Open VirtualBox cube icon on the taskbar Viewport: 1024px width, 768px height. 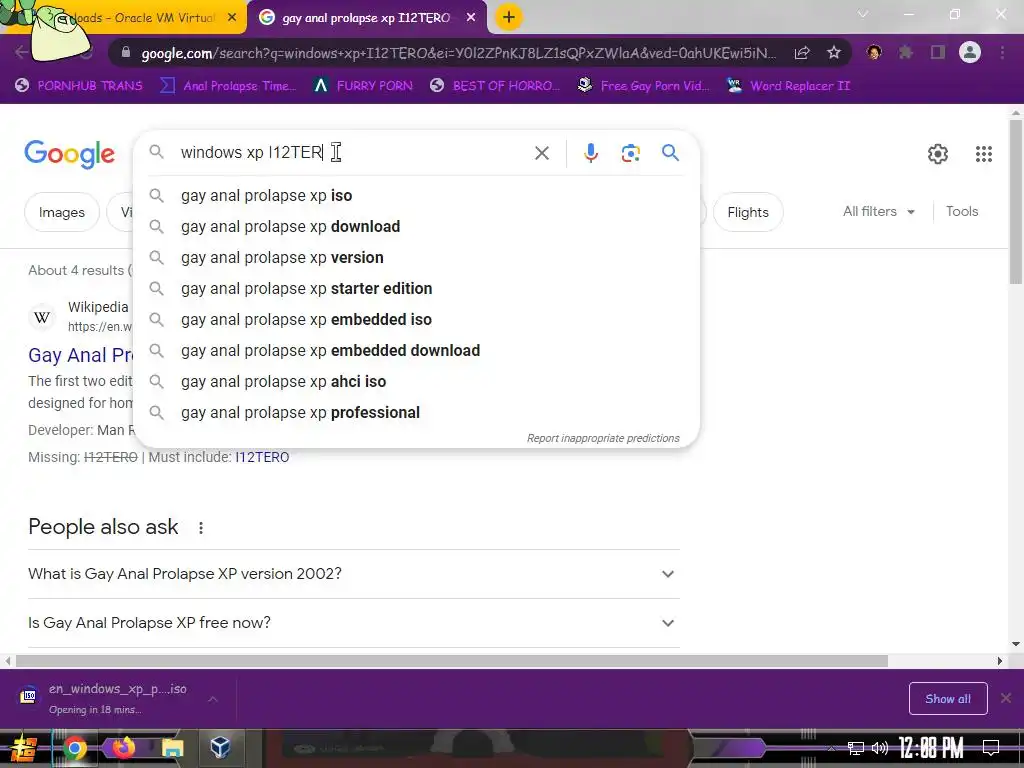tap(220, 748)
